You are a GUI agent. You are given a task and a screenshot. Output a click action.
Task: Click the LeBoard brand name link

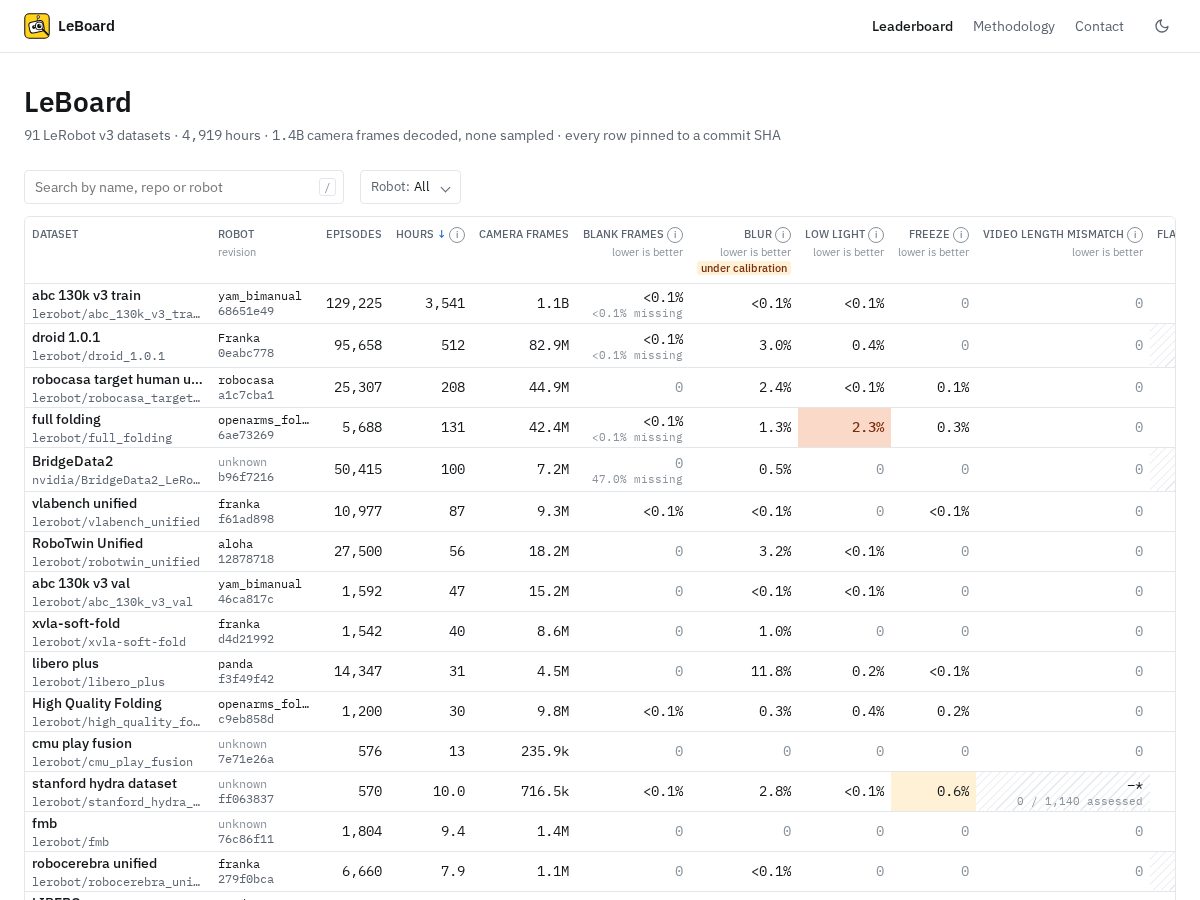coord(86,26)
